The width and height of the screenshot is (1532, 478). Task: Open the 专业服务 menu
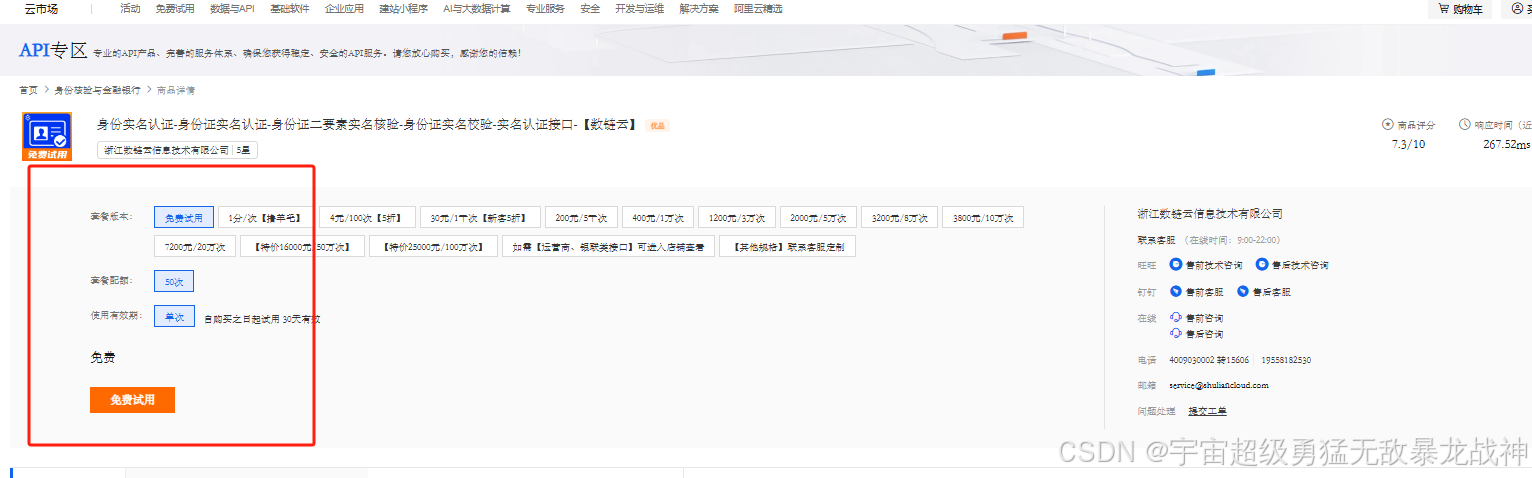(x=545, y=9)
